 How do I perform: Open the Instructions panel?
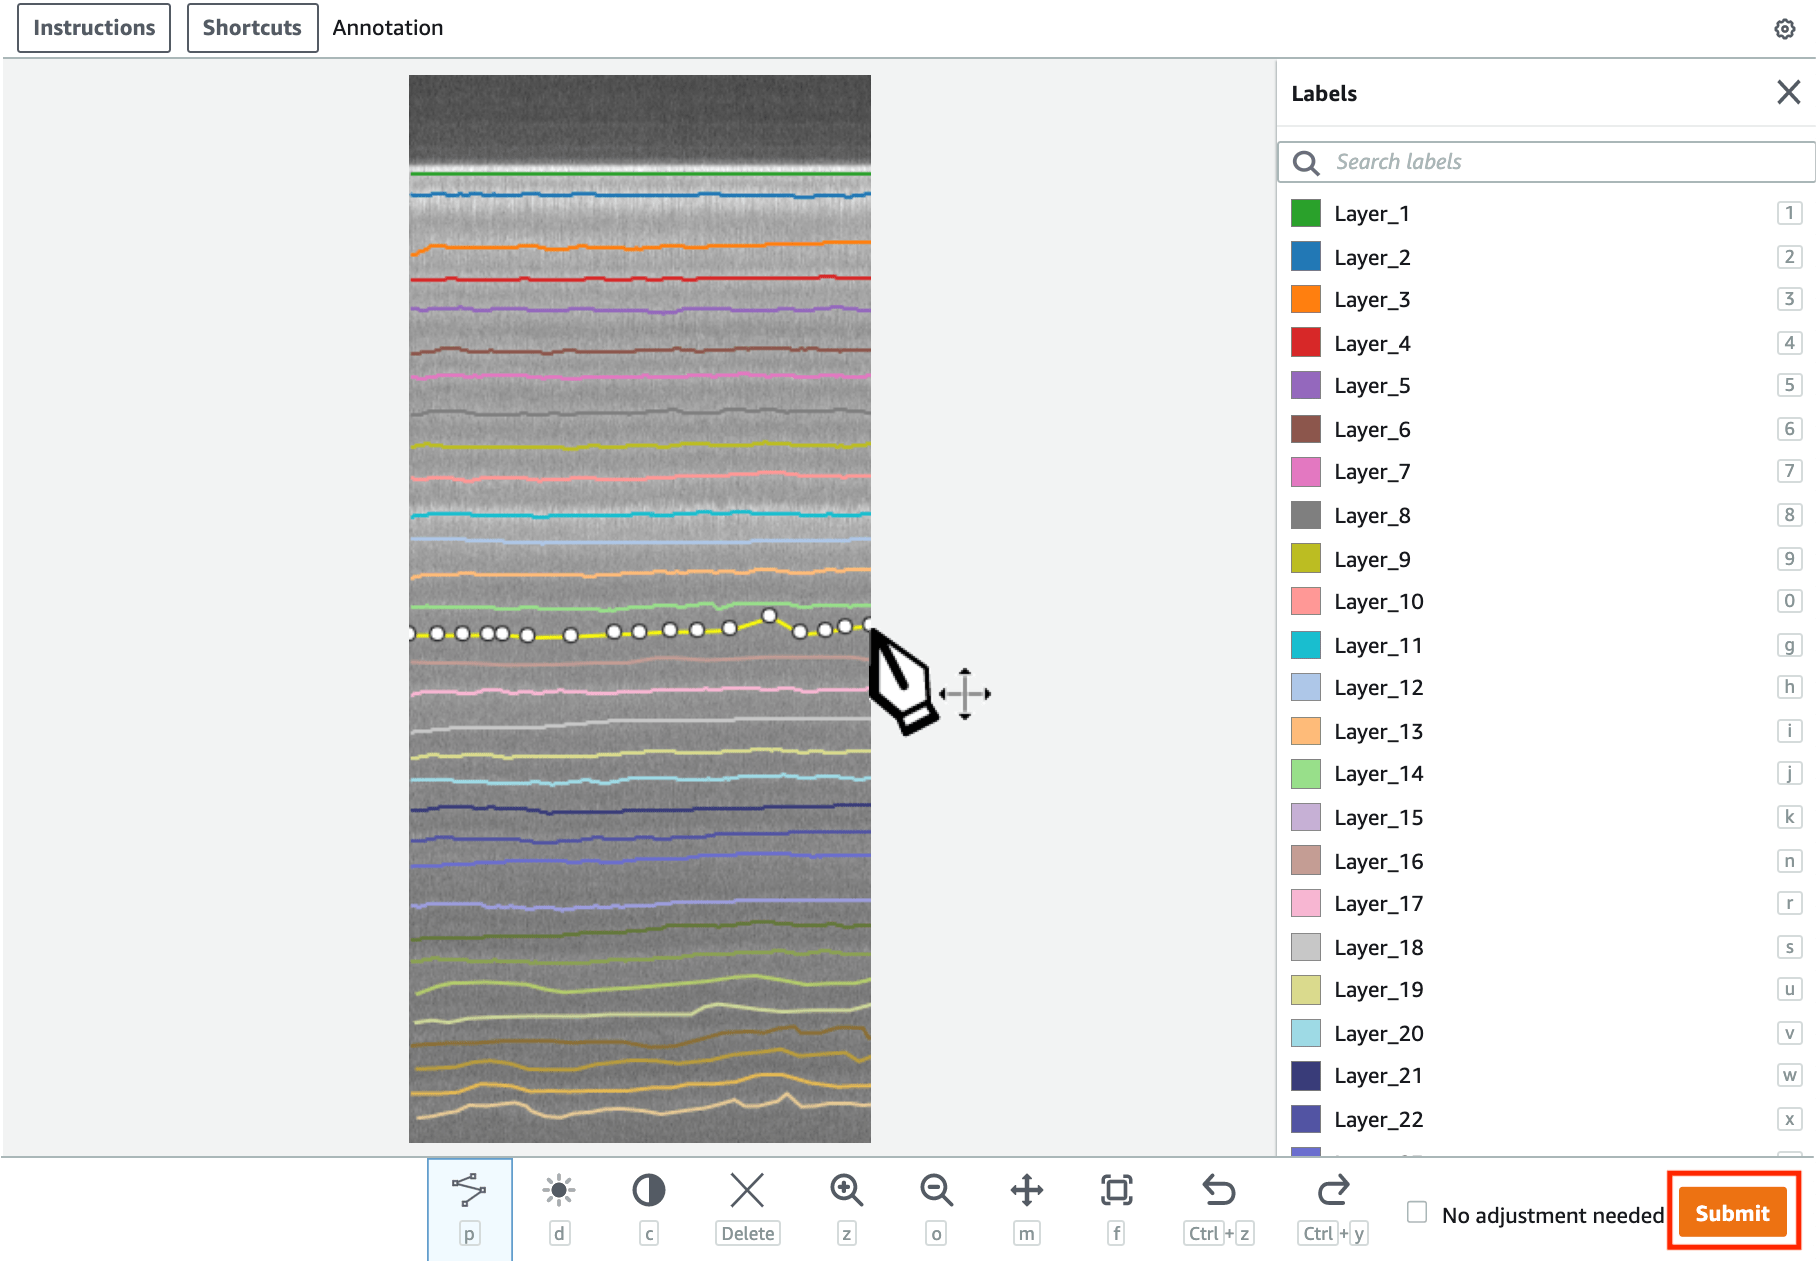coord(94,28)
